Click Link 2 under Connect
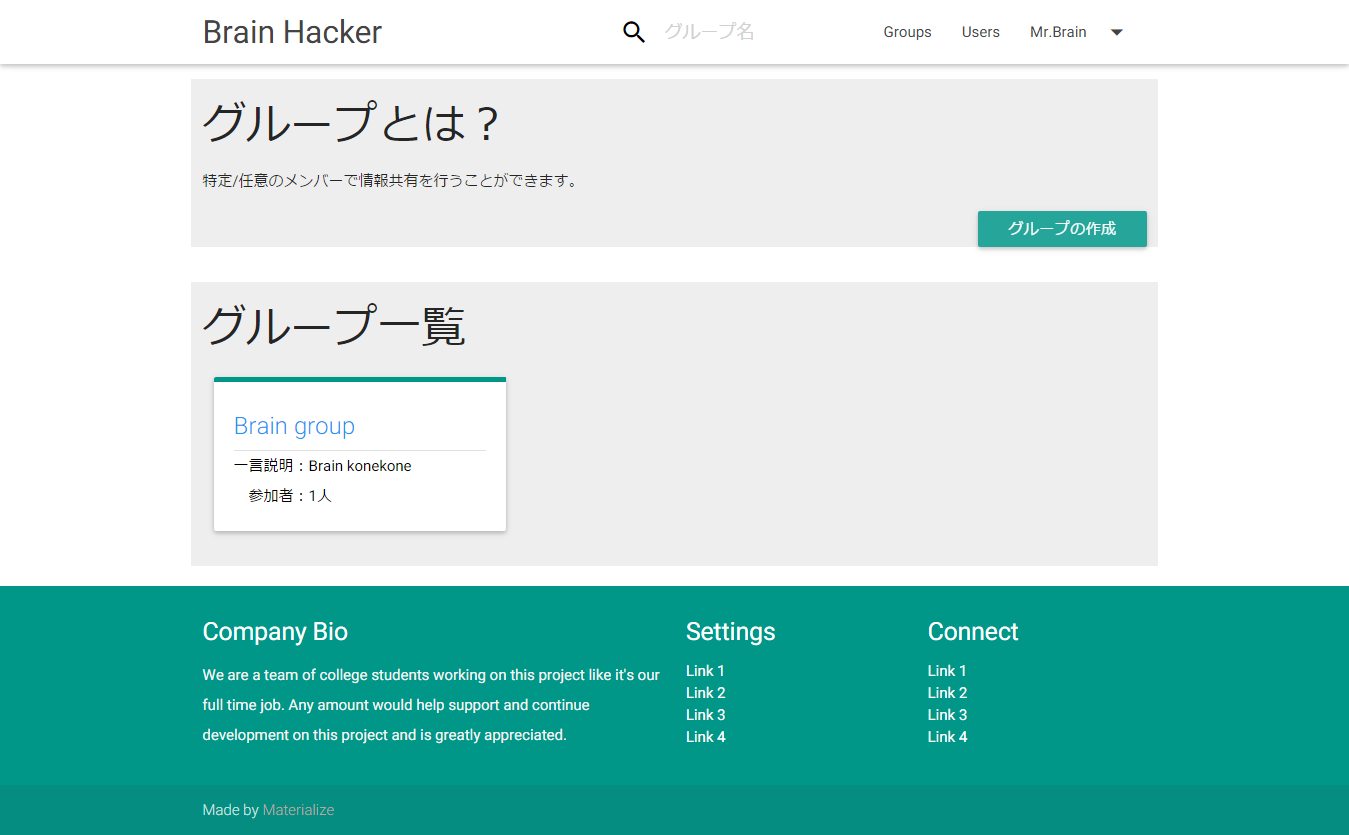 [x=947, y=693]
